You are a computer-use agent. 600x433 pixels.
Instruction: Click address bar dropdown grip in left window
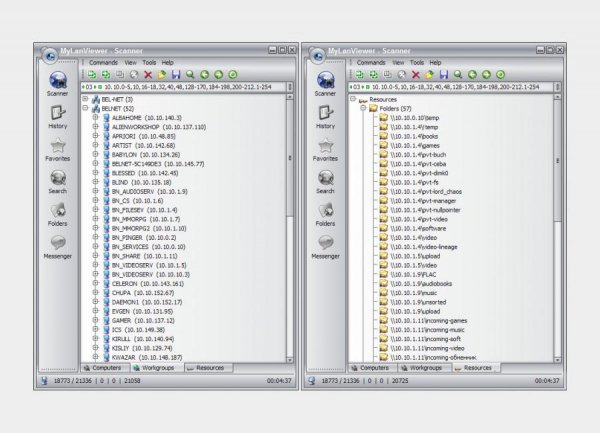[x=290, y=87]
